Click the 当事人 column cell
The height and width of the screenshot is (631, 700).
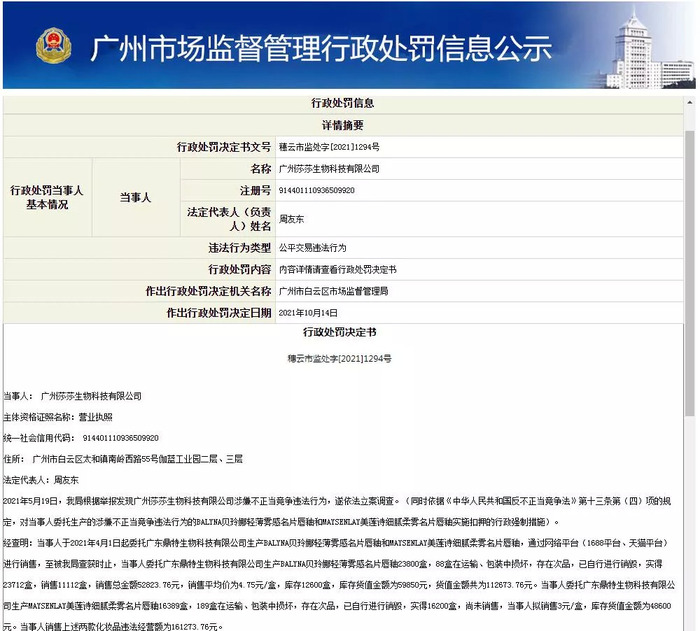click(x=136, y=197)
